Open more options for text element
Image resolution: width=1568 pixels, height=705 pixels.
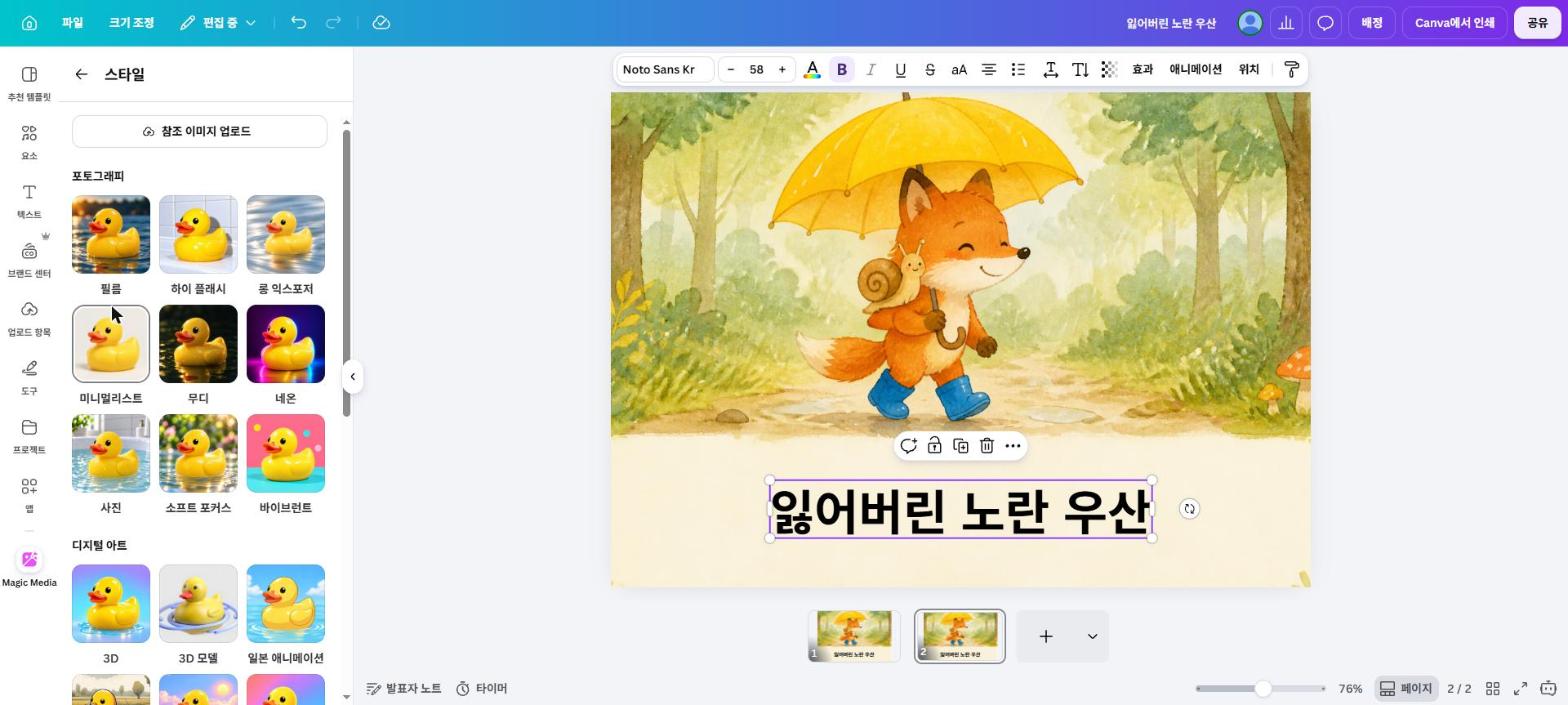[1012, 446]
